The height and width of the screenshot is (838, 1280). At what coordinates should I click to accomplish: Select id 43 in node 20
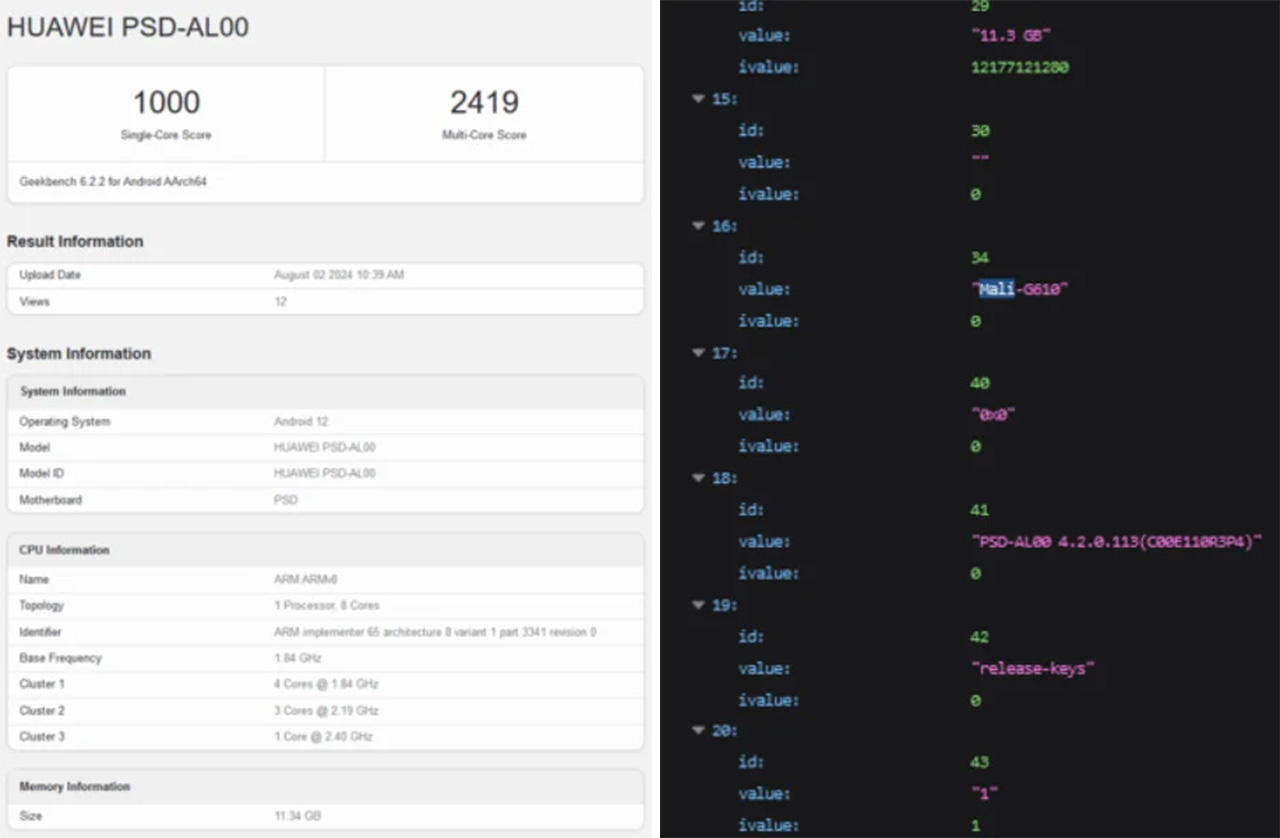(x=980, y=763)
